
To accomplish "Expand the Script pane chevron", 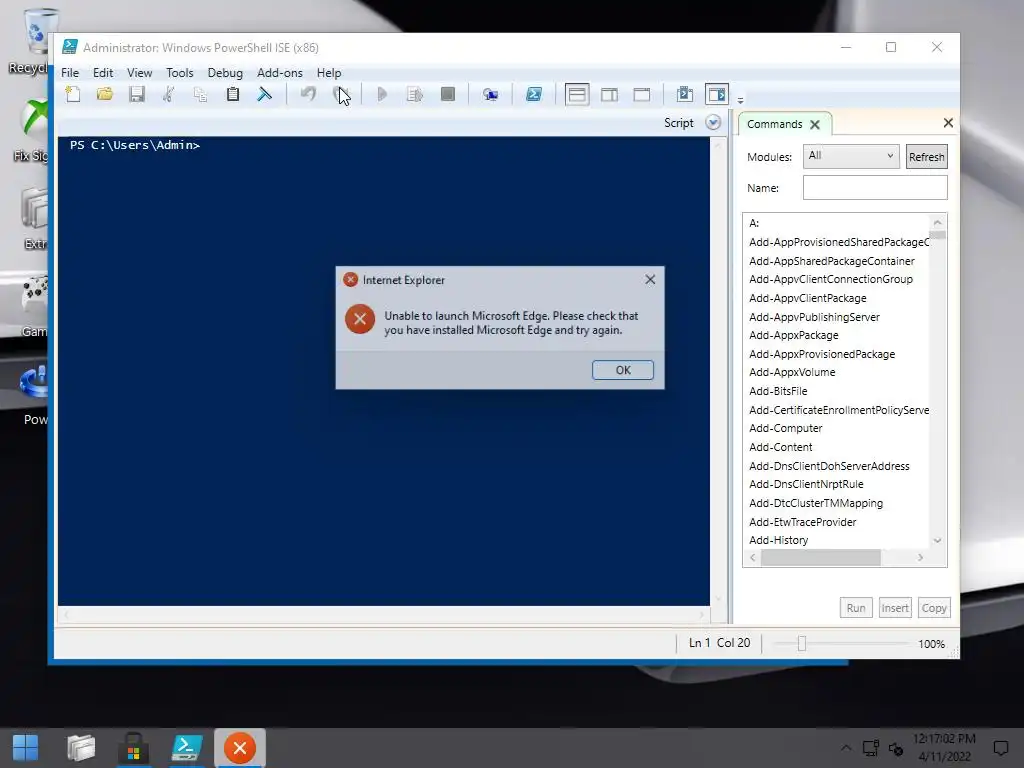I will 713,123.
